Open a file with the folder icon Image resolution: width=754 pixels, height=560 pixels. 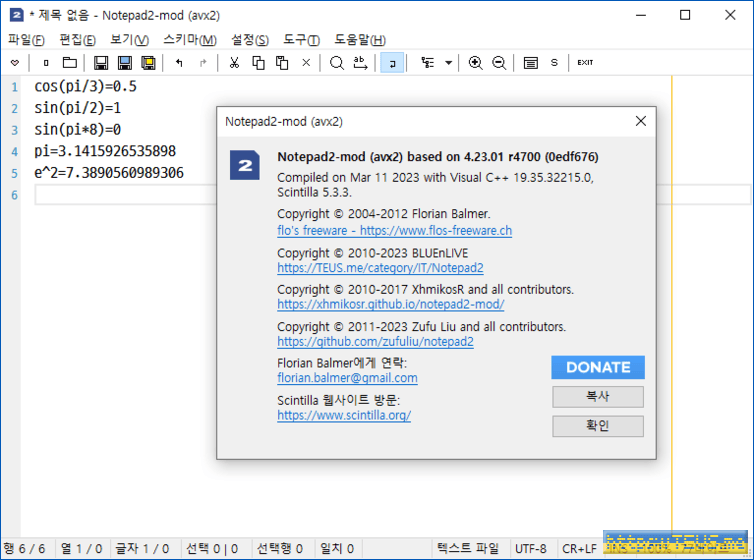click(x=70, y=63)
